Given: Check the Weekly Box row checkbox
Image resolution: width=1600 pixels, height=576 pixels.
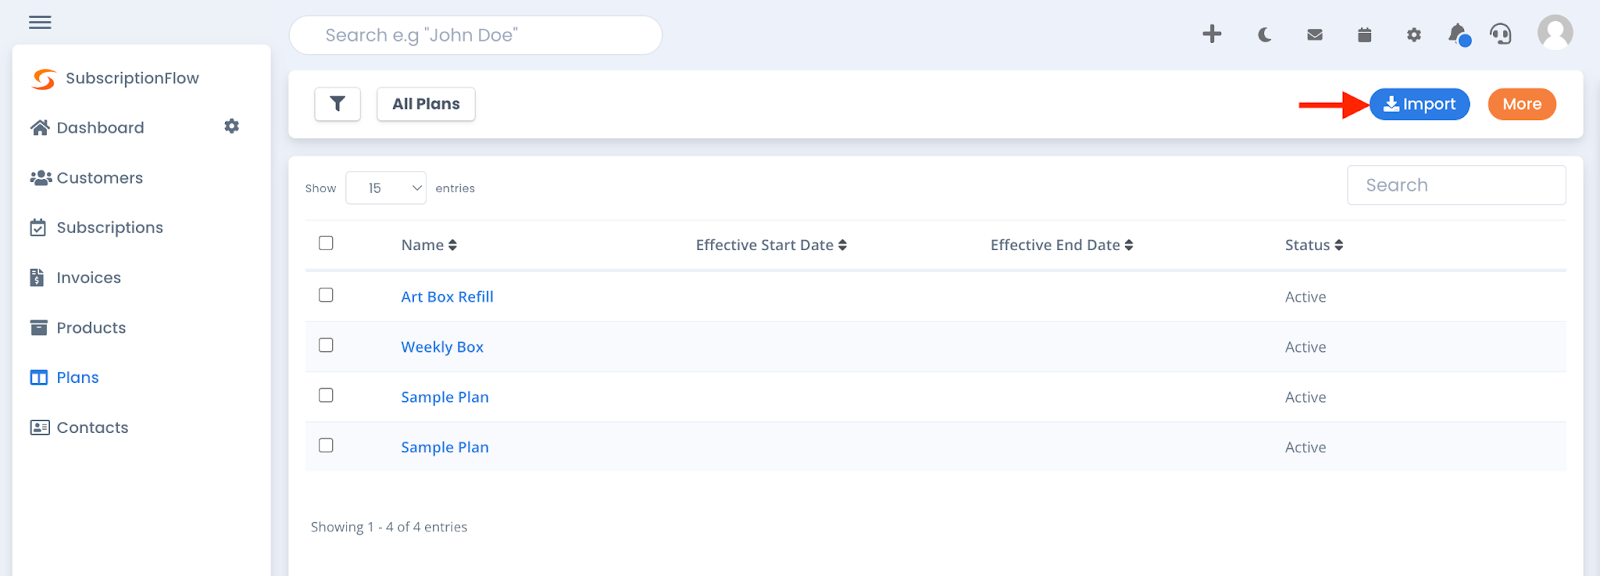Looking at the screenshot, I should [x=326, y=345].
